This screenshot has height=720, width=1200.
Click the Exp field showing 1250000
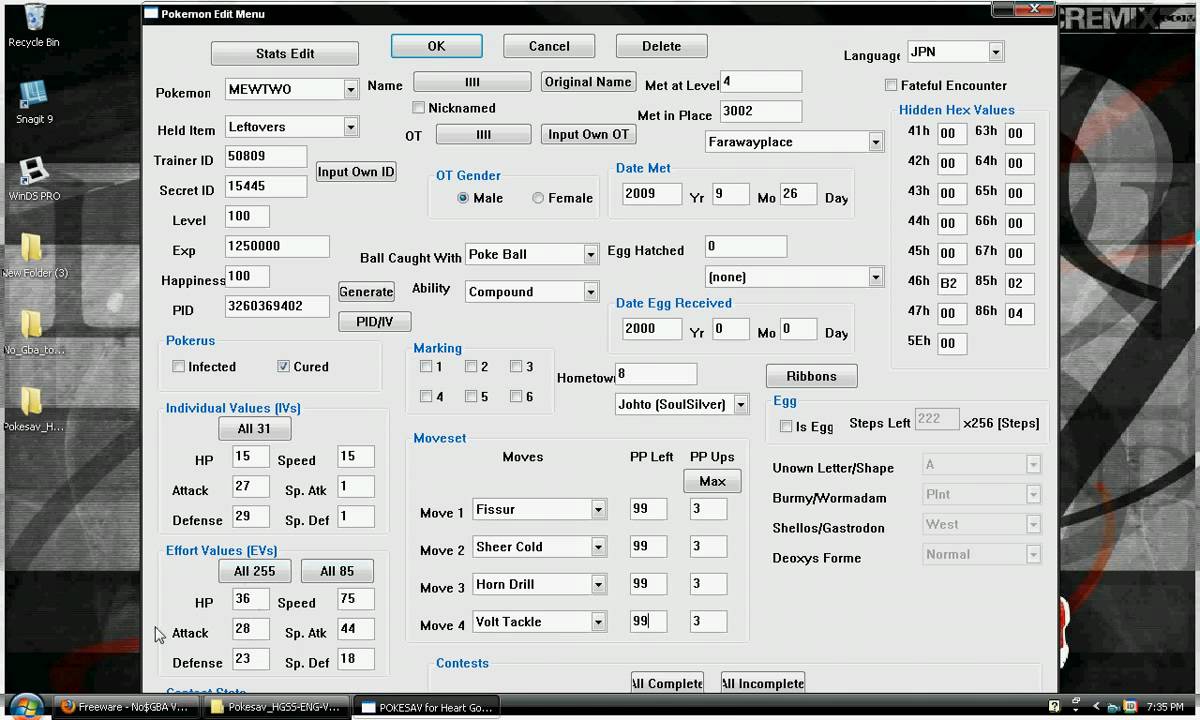(277, 246)
